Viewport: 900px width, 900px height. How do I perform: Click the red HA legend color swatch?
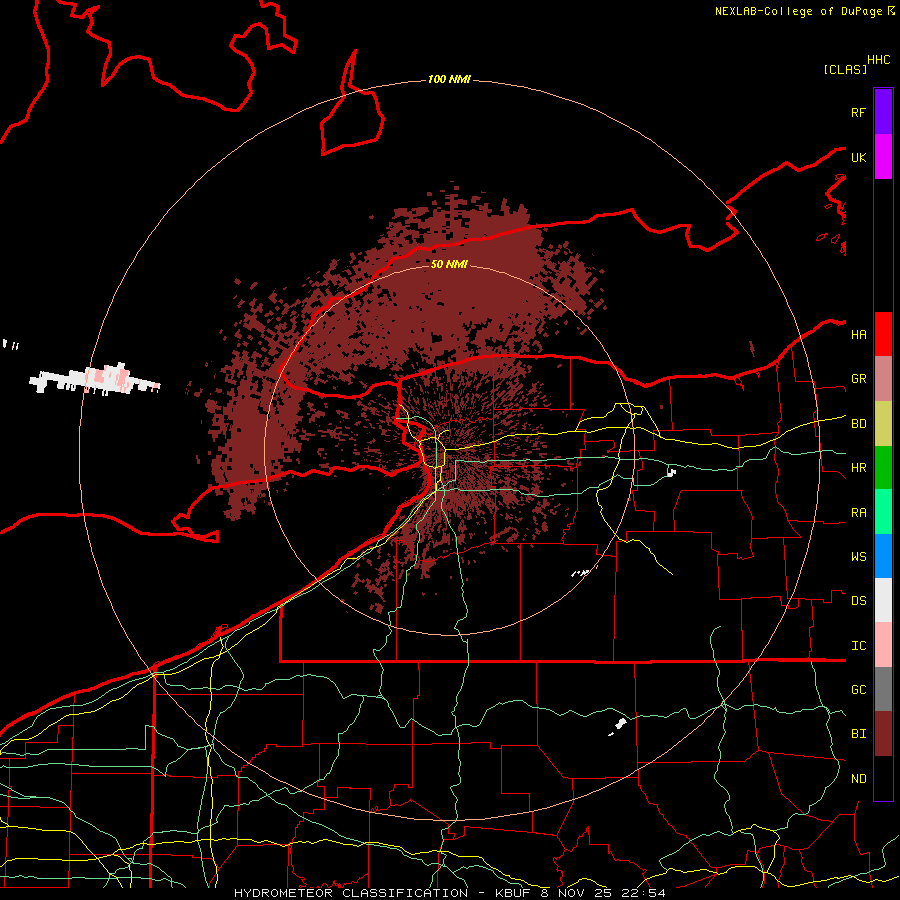coord(883,334)
